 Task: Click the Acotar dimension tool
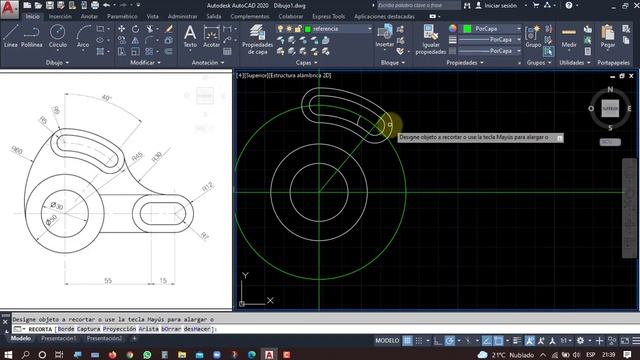coord(211,36)
